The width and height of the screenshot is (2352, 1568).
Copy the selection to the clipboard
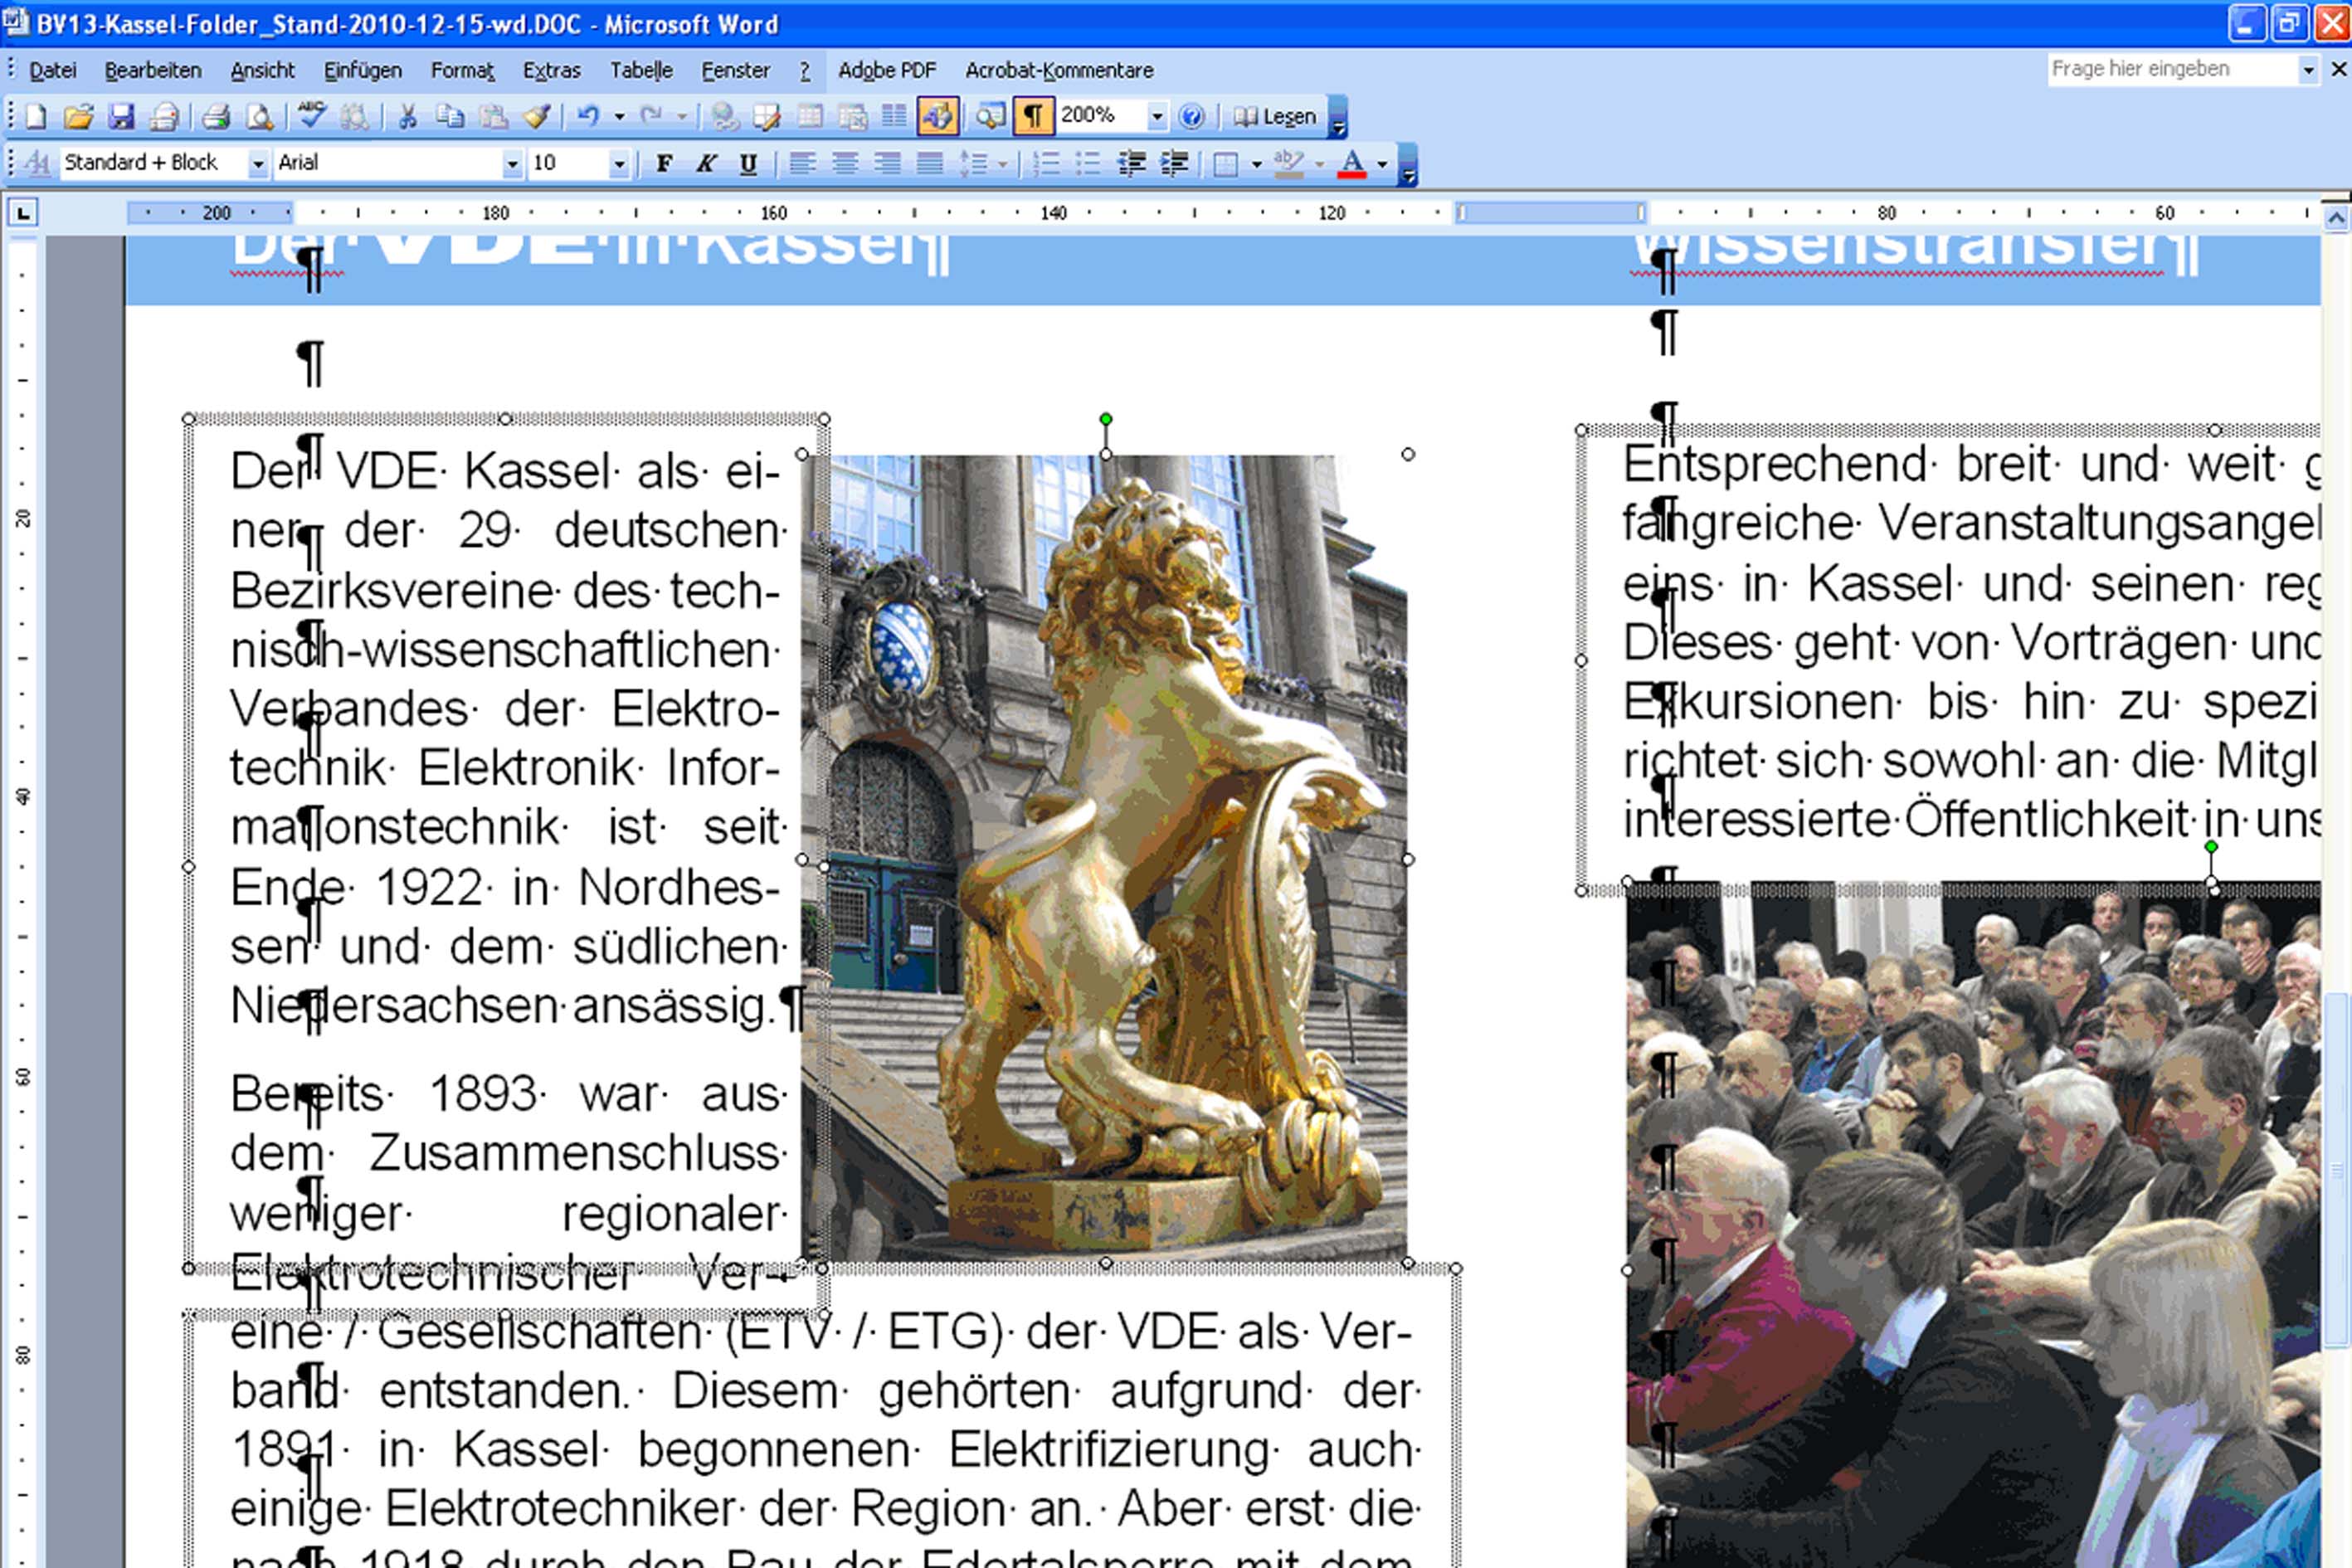tap(450, 117)
